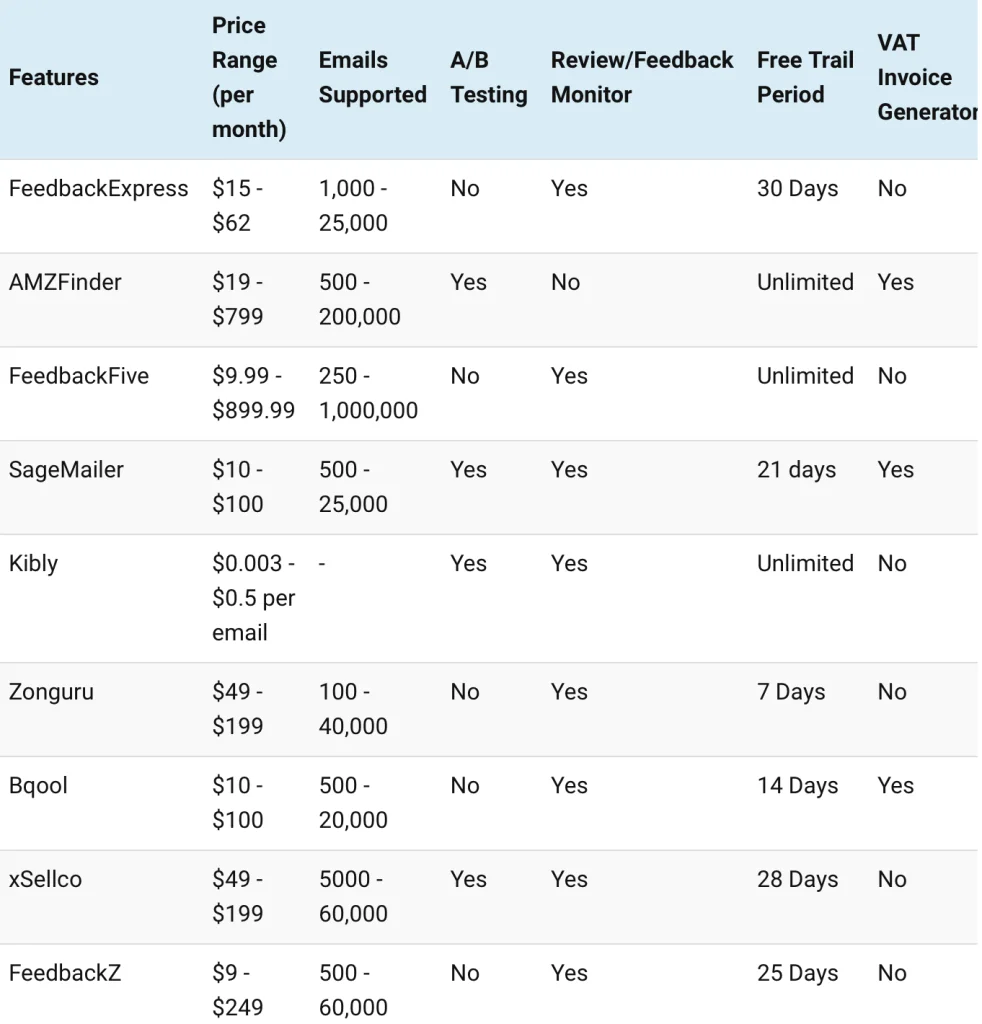This screenshot has width=982, height=1024.
Task: Select the A/B Testing column header
Action: tap(488, 78)
